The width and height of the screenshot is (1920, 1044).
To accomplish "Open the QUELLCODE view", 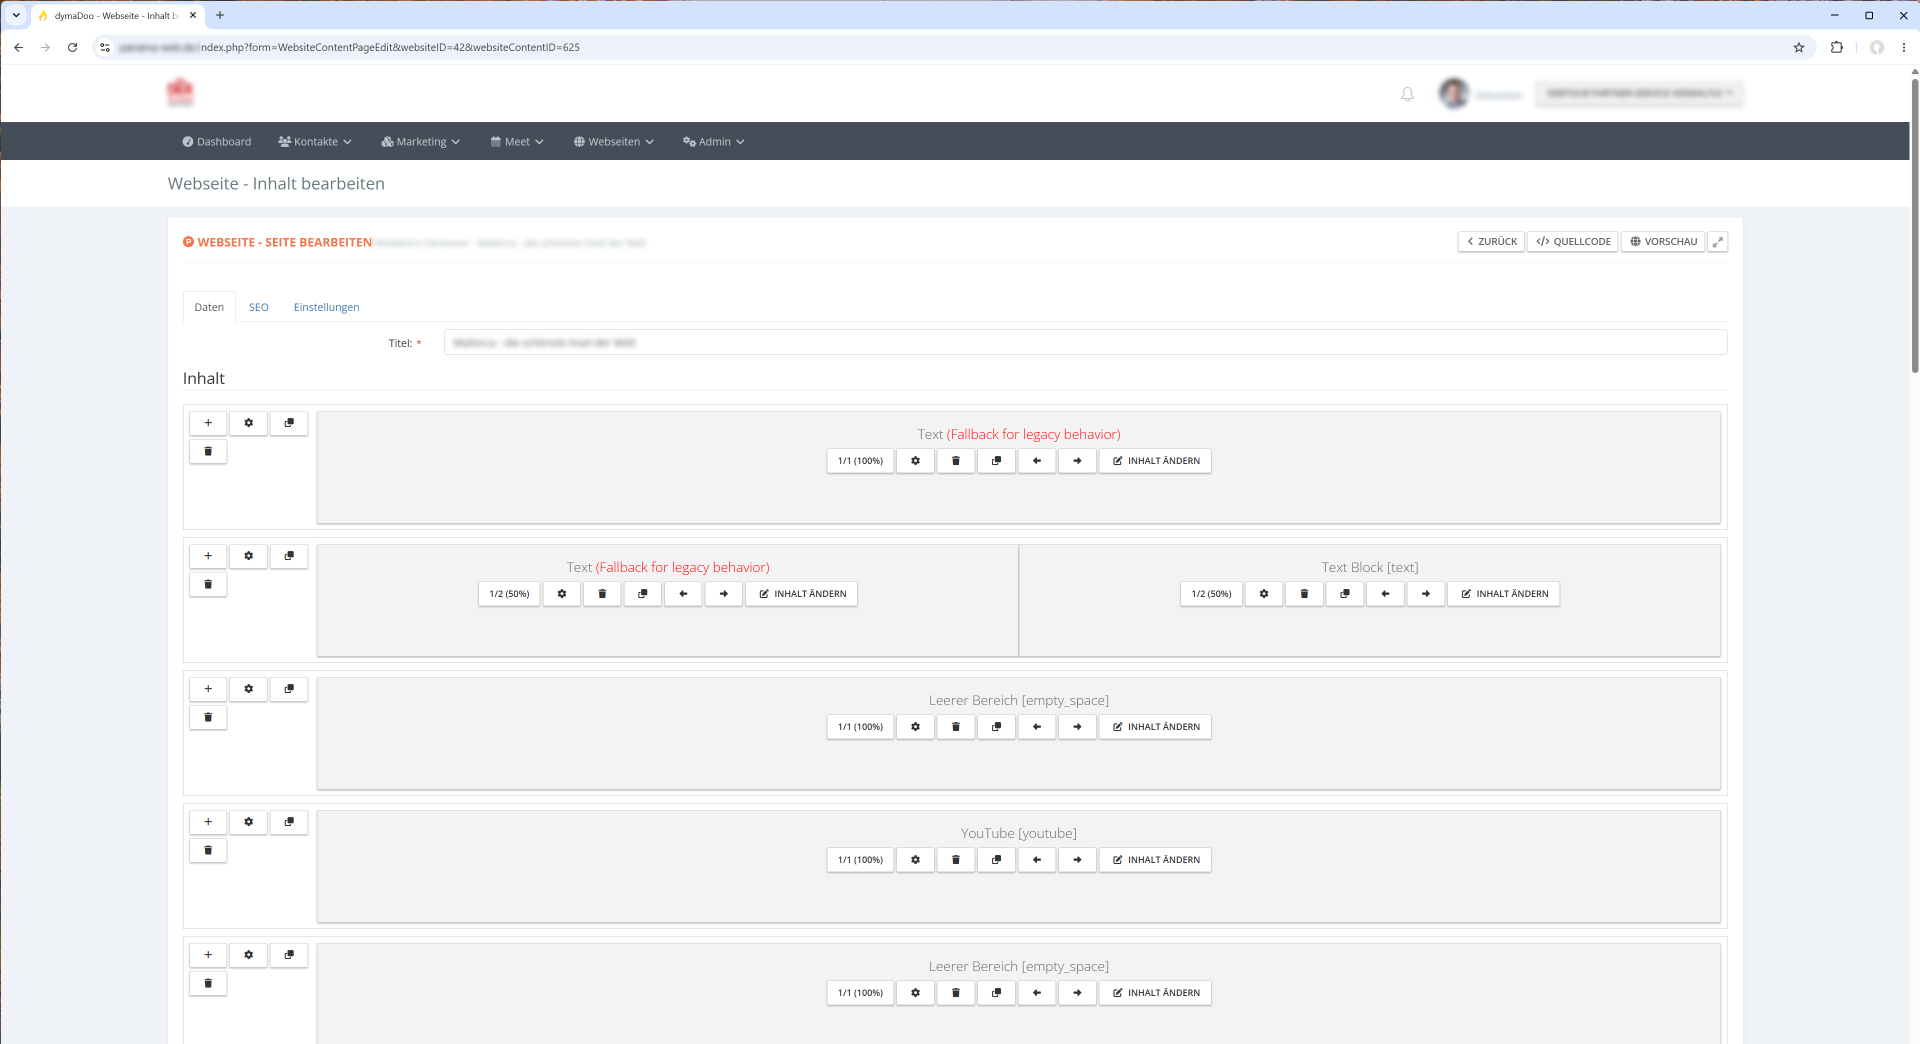I will coord(1573,242).
